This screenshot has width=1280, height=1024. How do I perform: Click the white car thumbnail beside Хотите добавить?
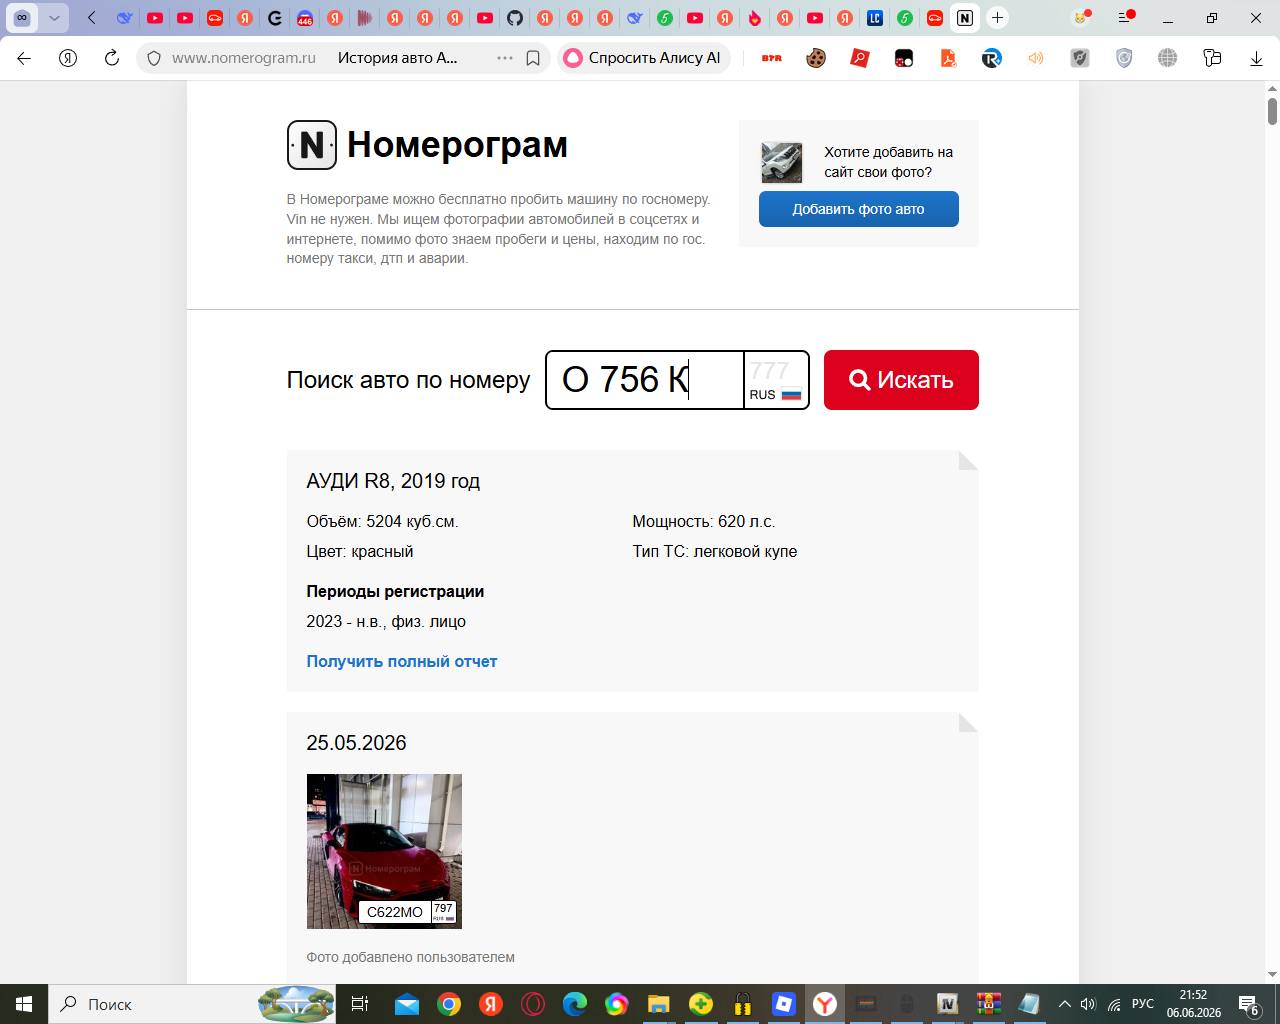782,162
